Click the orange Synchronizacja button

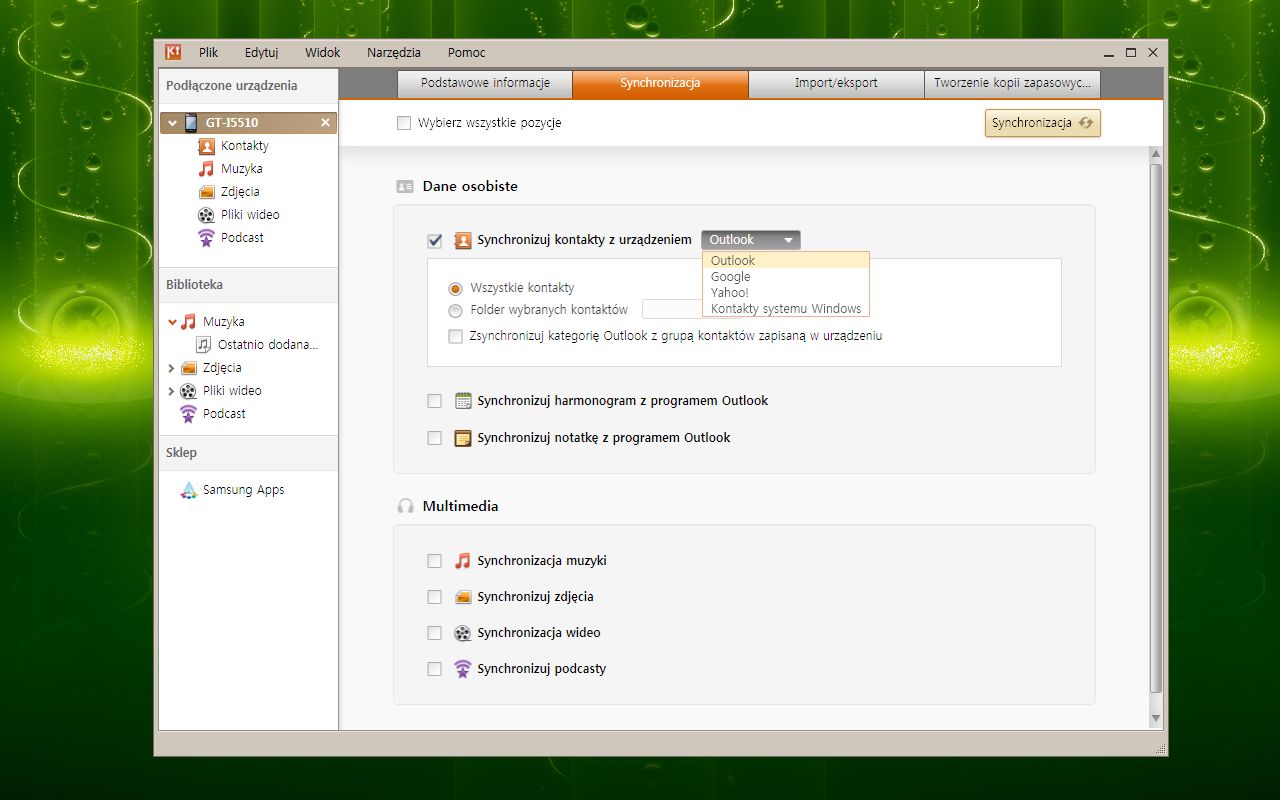click(1043, 123)
